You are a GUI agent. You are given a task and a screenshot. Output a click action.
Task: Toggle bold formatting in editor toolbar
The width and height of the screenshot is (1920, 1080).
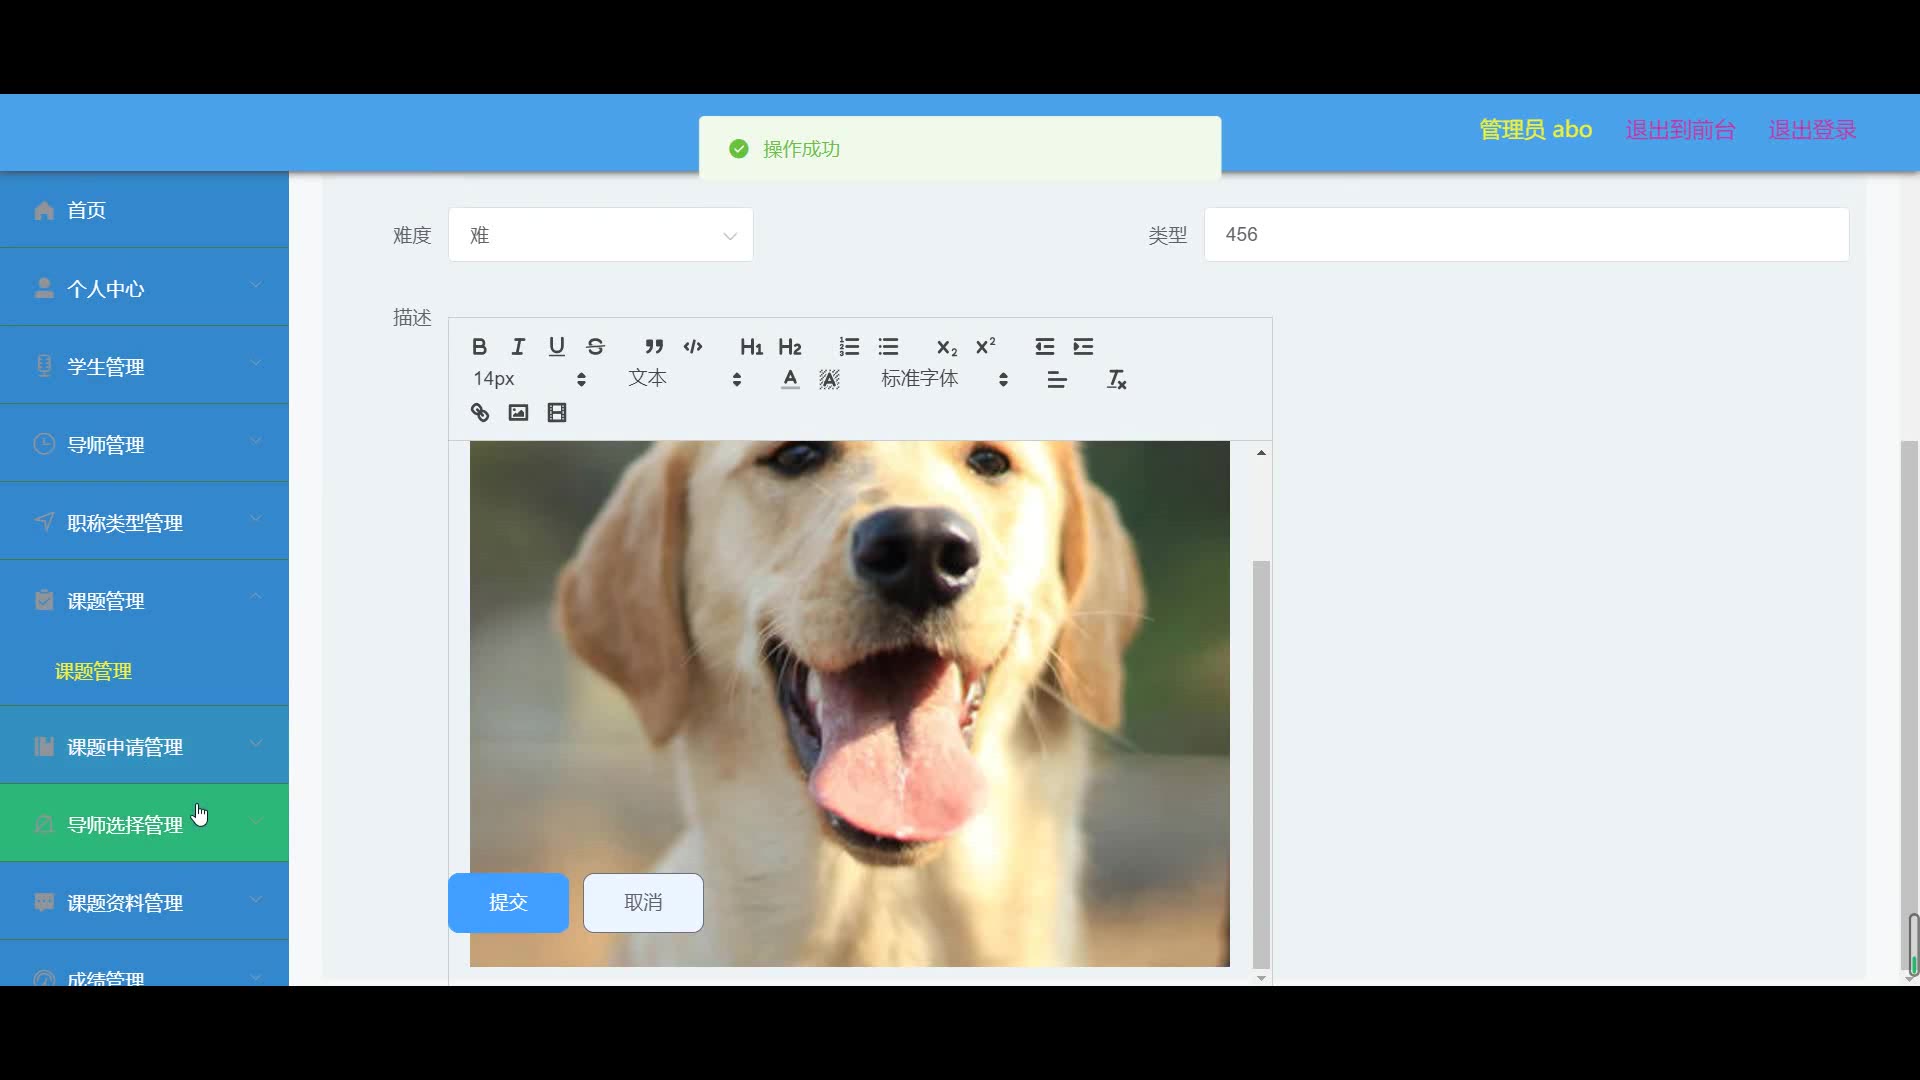[x=479, y=347]
